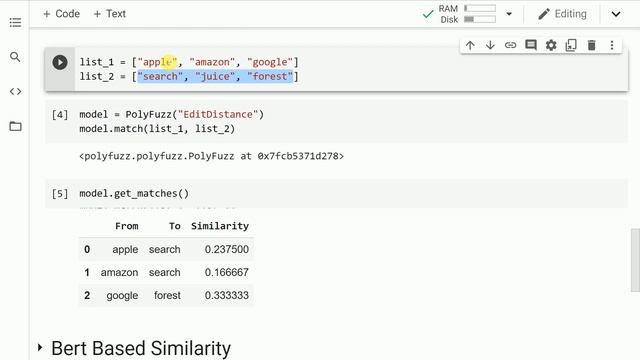
Task: Add a comment to the cell
Action: [x=531, y=45]
